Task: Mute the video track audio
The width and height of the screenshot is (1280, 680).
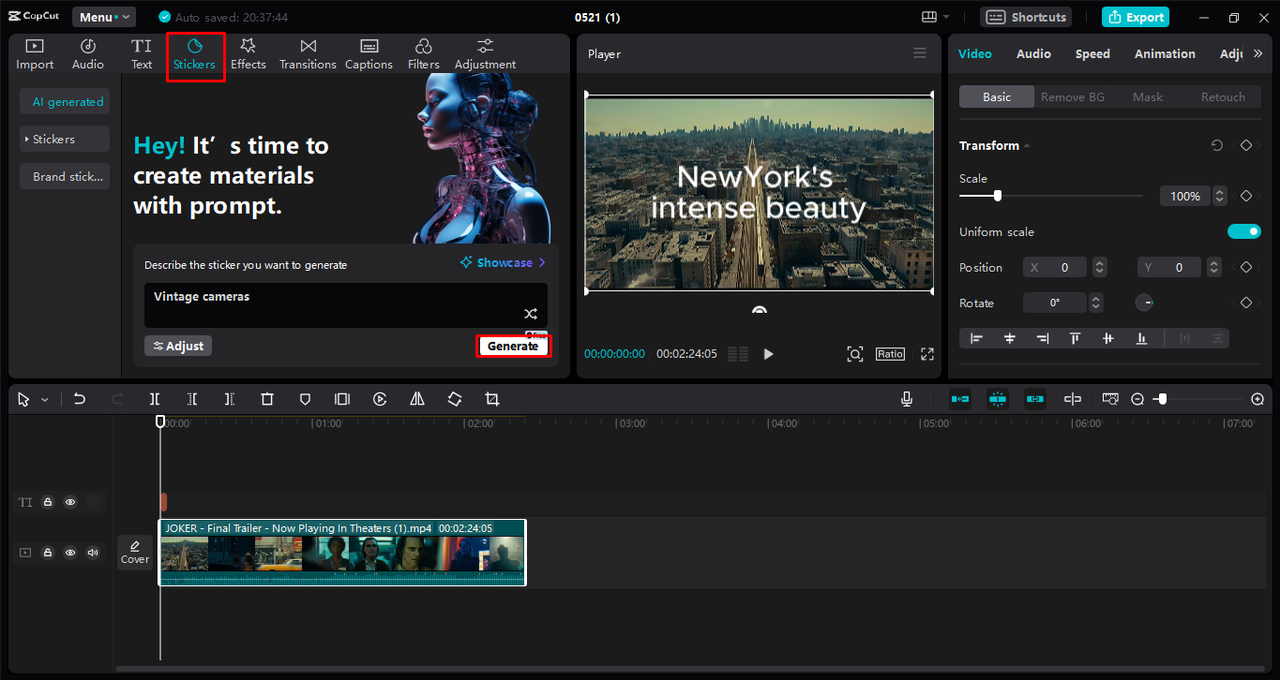Action: [x=93, y=552]
